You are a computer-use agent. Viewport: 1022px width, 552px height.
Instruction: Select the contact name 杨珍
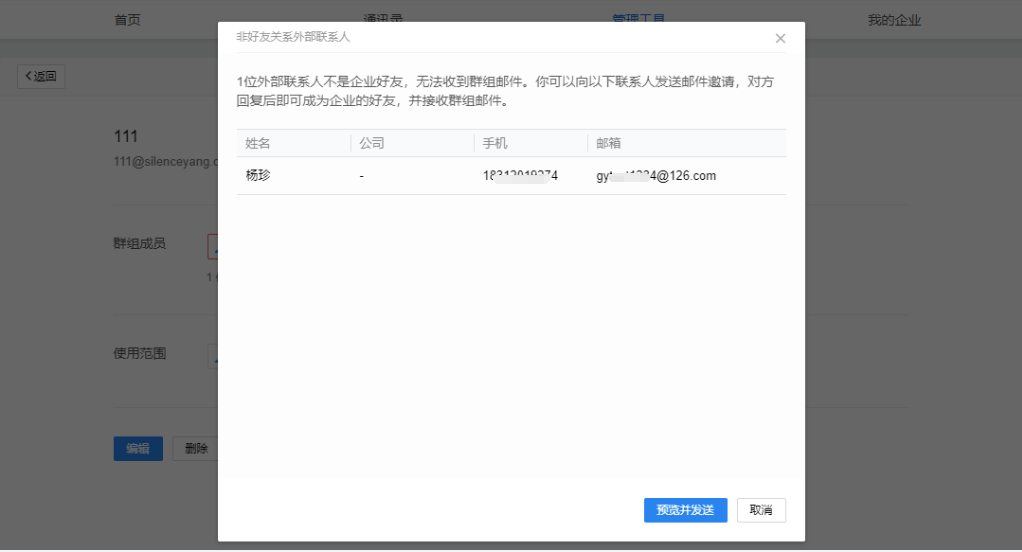point(258,176)
